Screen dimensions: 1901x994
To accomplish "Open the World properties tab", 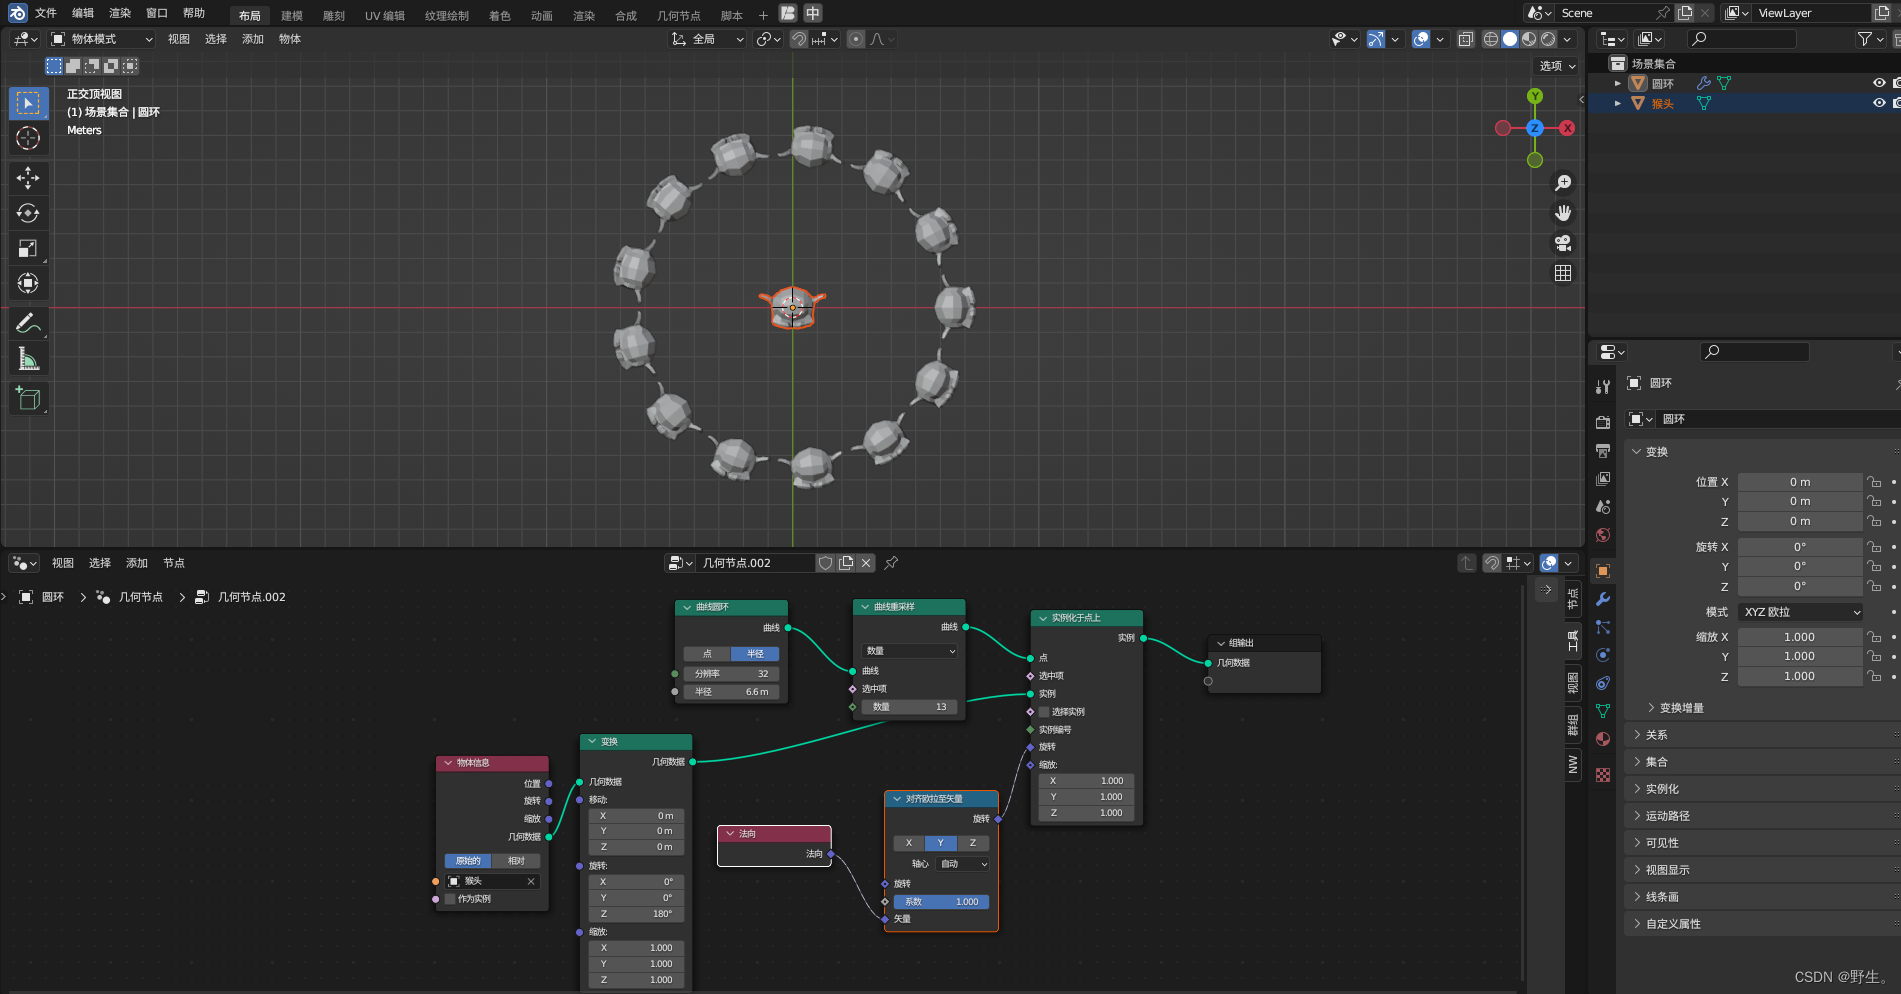I will click(x=1603, y=534).
